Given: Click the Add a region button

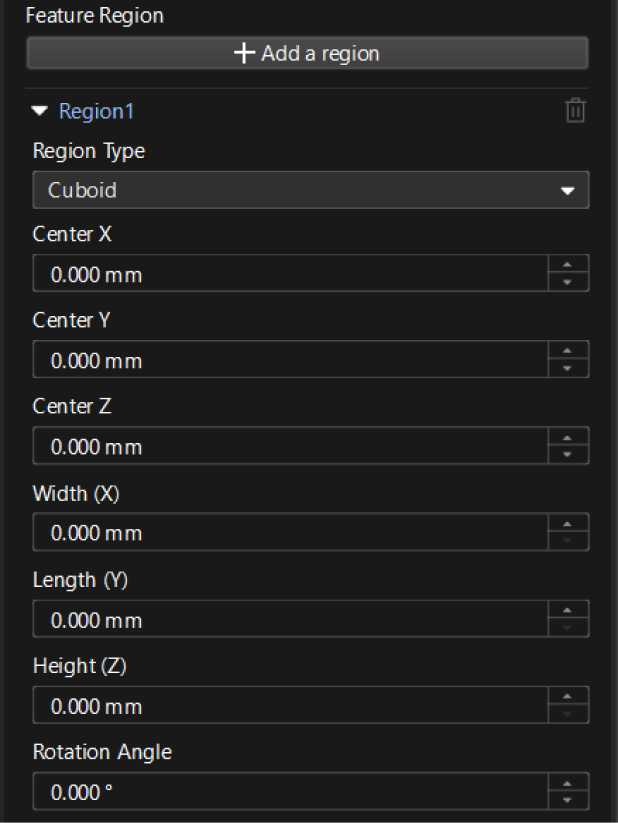Looking at the screenshot, I should [x=307, y=53].
